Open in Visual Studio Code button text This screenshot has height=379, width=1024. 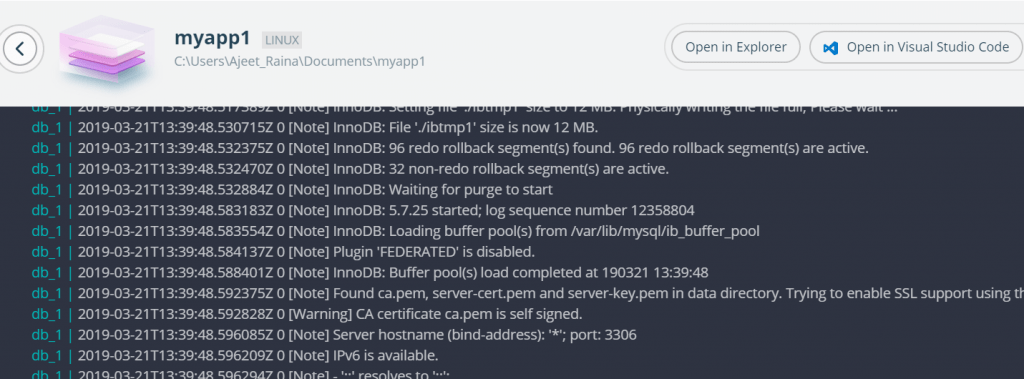click(x=928, y=47)
